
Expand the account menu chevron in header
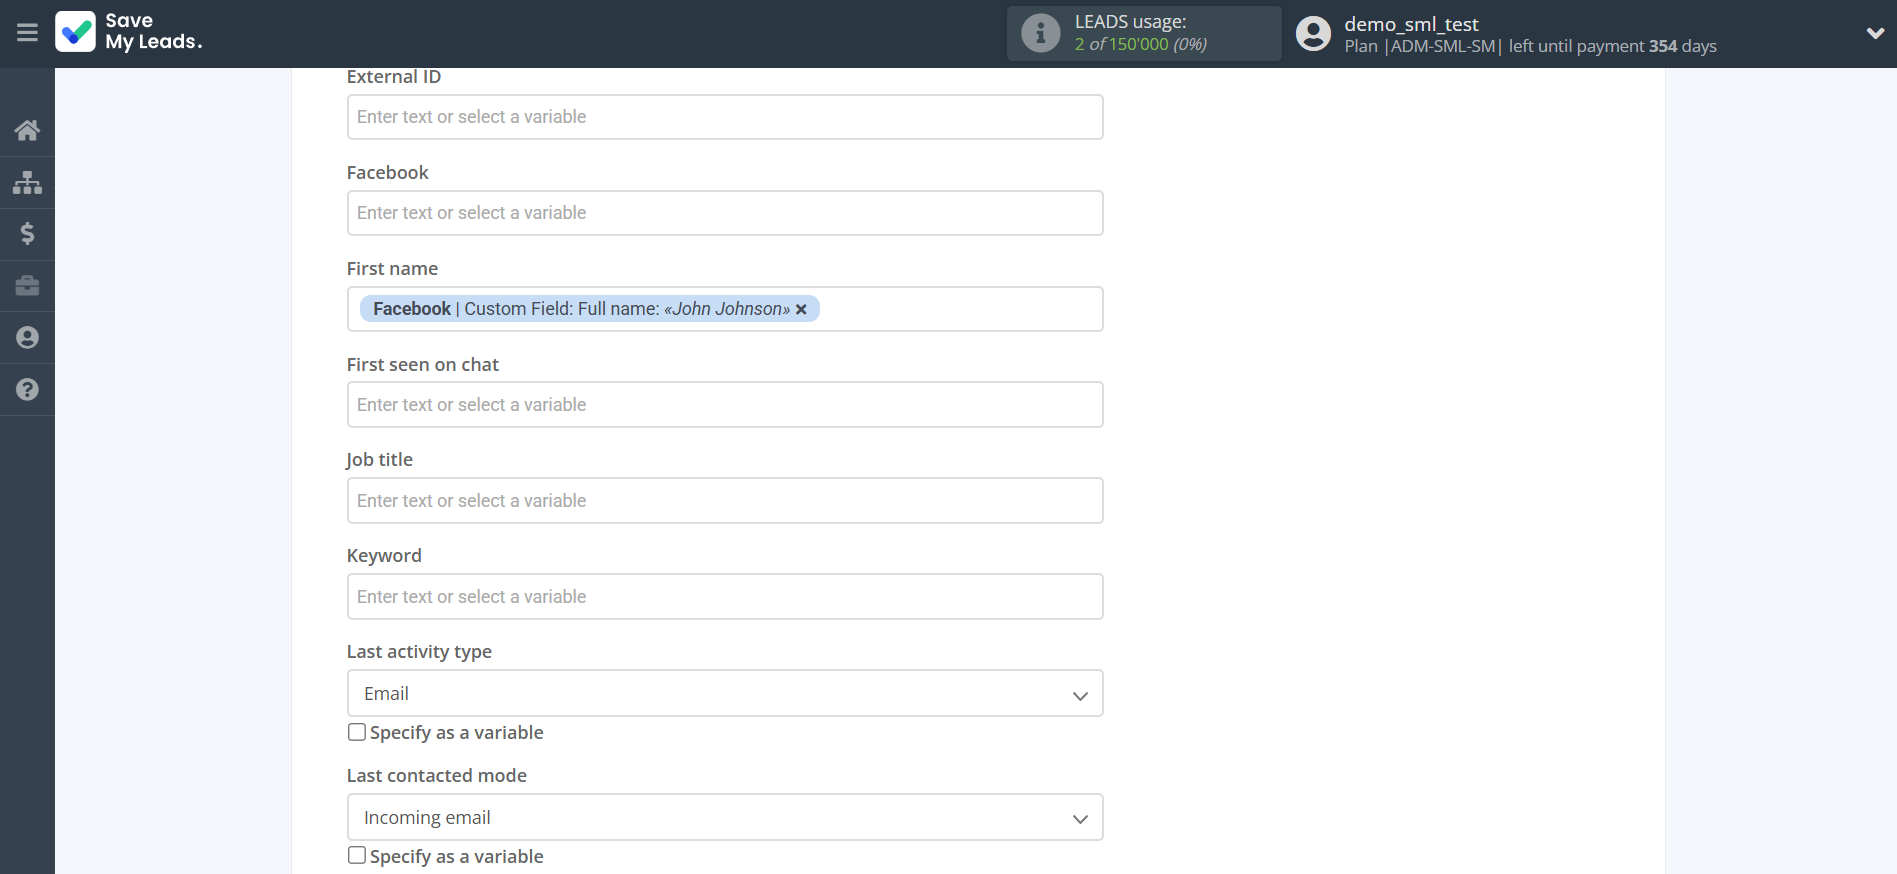point(1874,33)
